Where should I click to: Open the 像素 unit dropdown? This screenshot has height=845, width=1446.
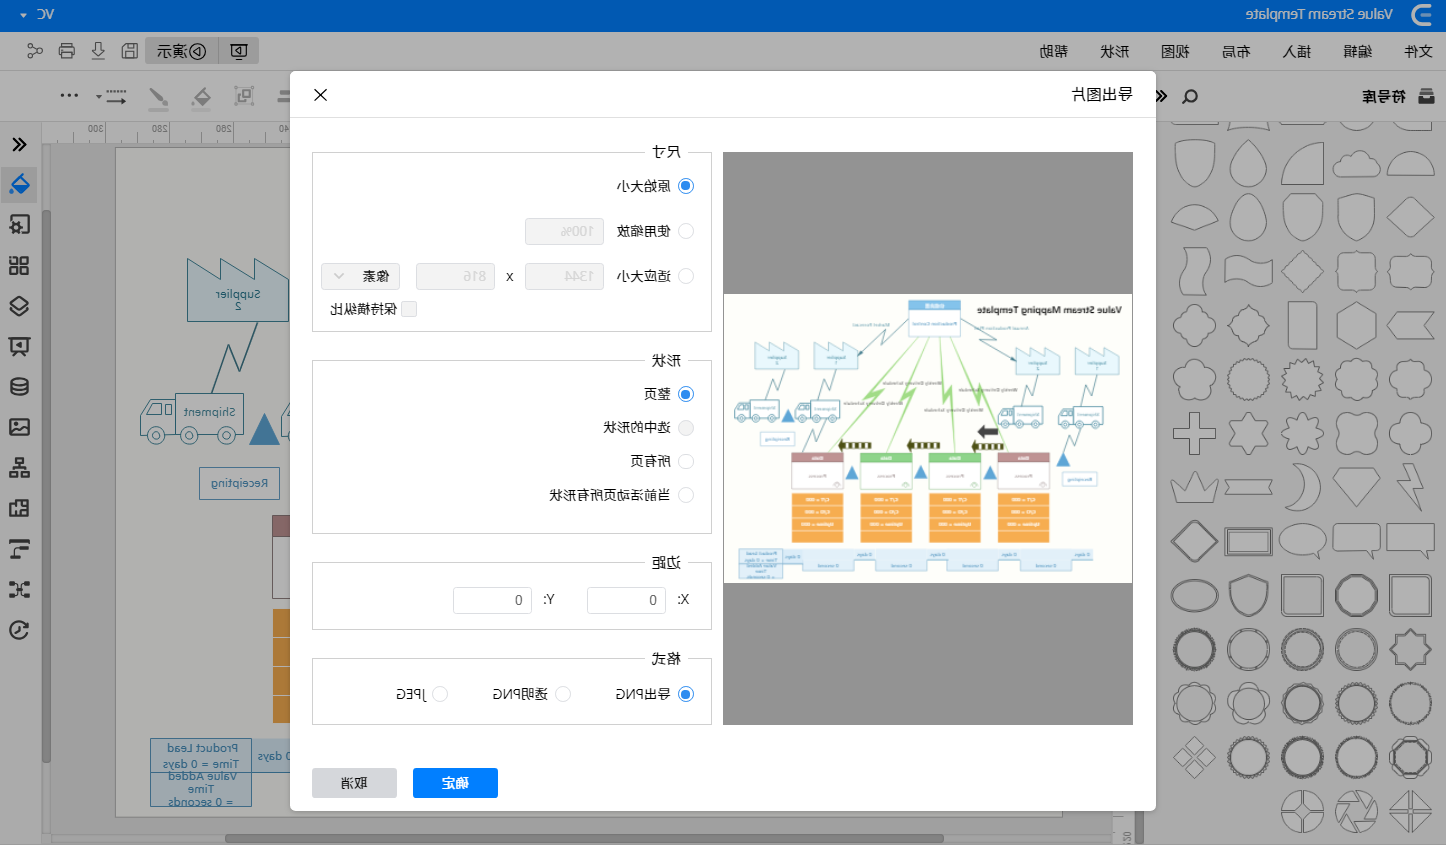pos(361,276)
